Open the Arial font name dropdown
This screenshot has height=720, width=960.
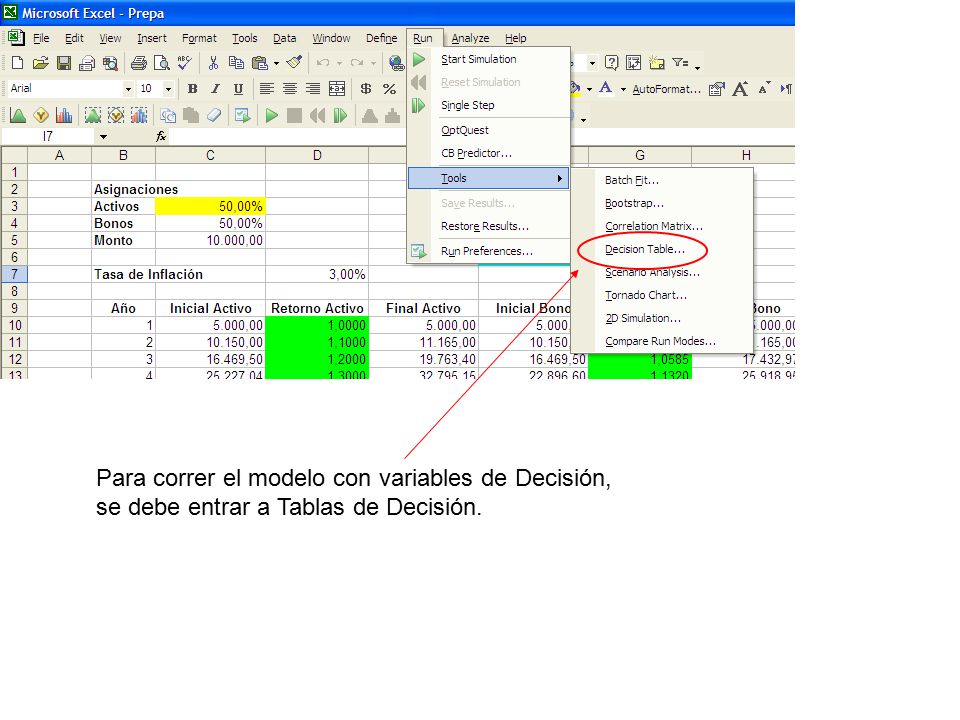point(128,89)
